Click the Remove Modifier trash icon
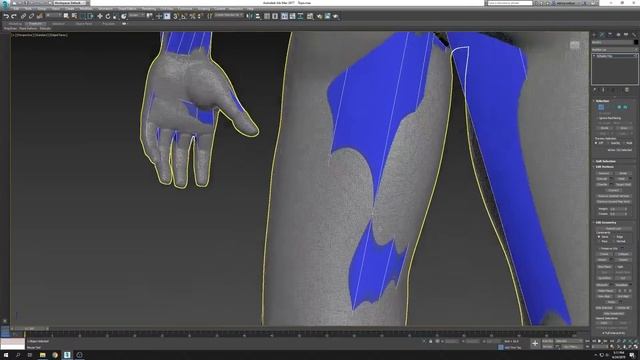This screenshot has height=360, width=640. point(627,90)
